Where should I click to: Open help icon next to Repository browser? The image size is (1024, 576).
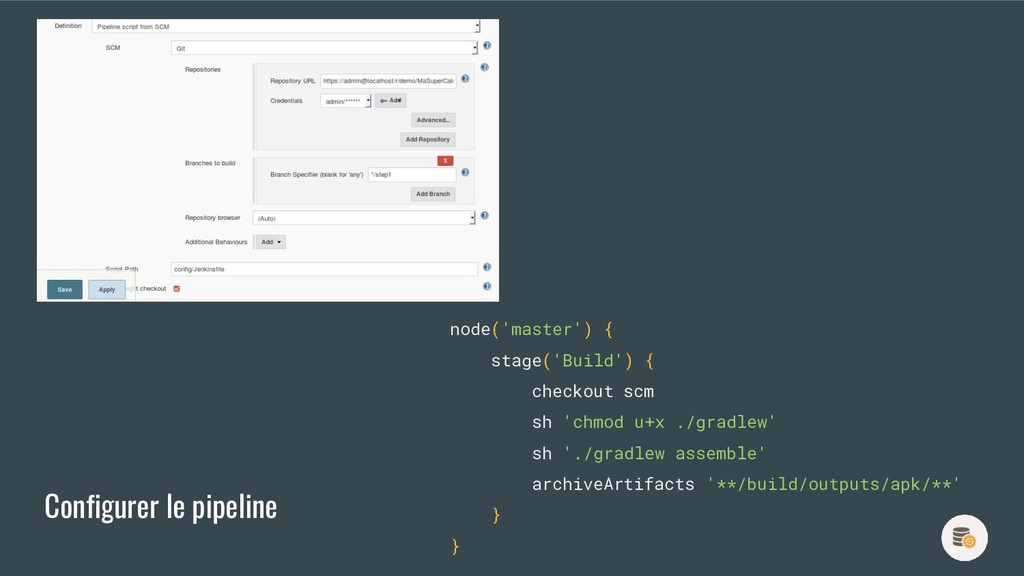pyautogui.click(x=485, y=216)
